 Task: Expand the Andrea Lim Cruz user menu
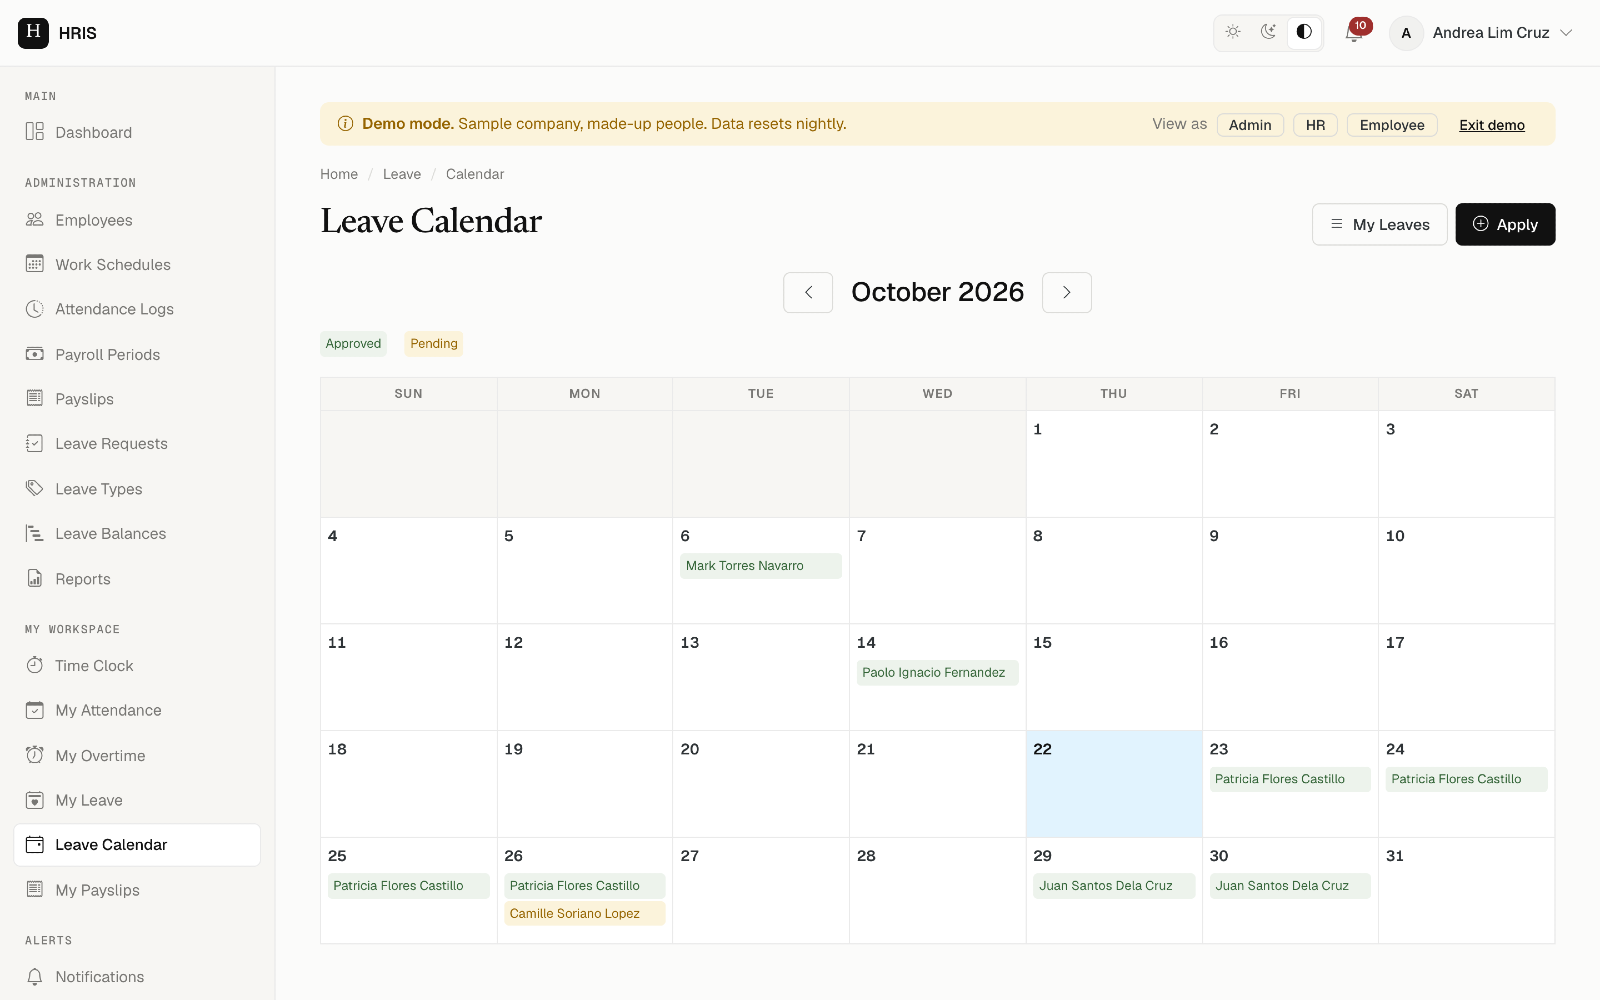pyautogui.click(x=1482, y=33)
